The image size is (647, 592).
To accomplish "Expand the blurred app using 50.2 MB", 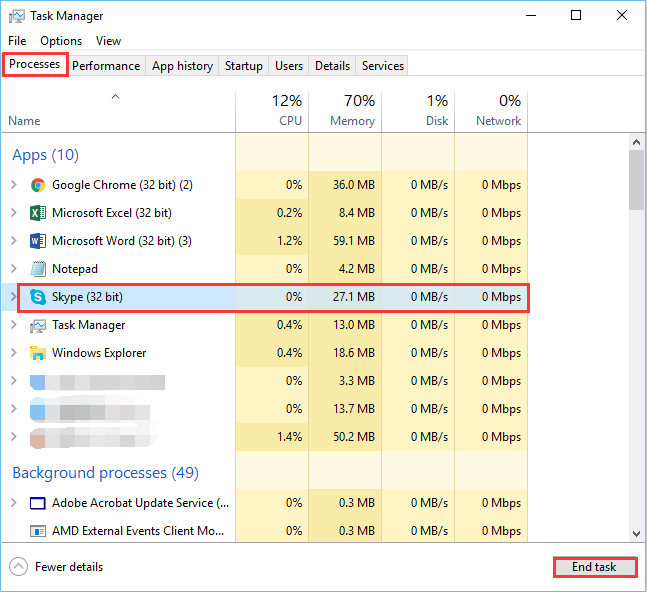I will (x=14, y=437).
